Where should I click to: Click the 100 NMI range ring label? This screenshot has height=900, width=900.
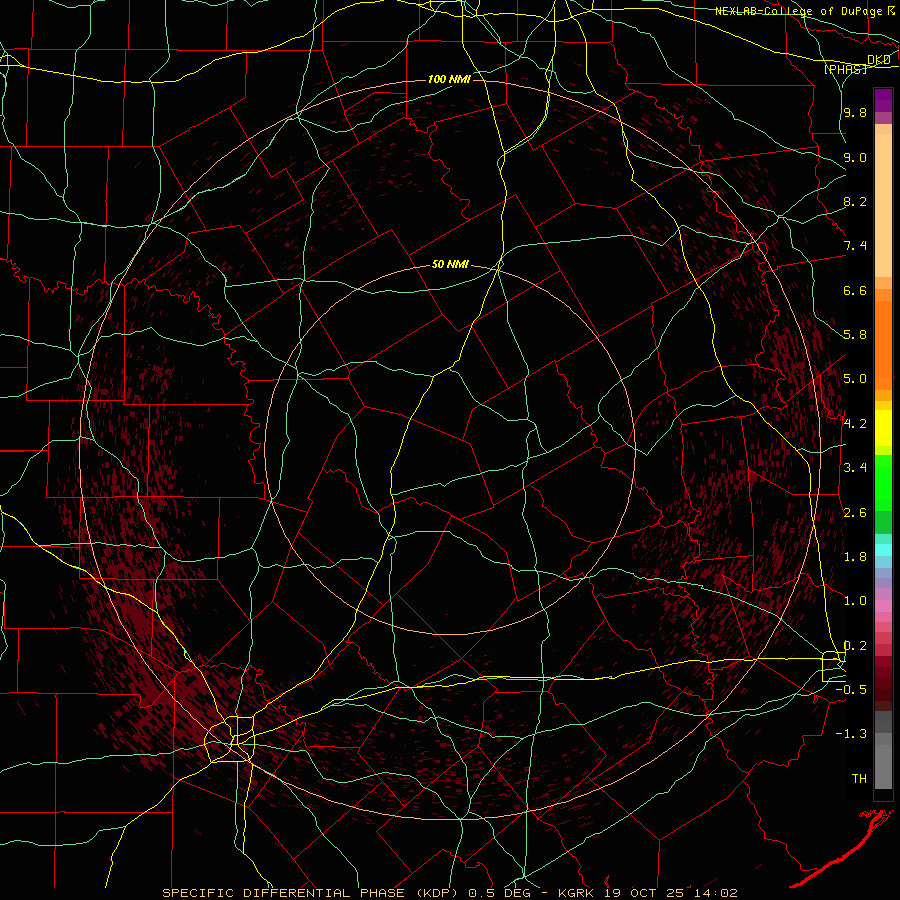[x=449, y=79]
